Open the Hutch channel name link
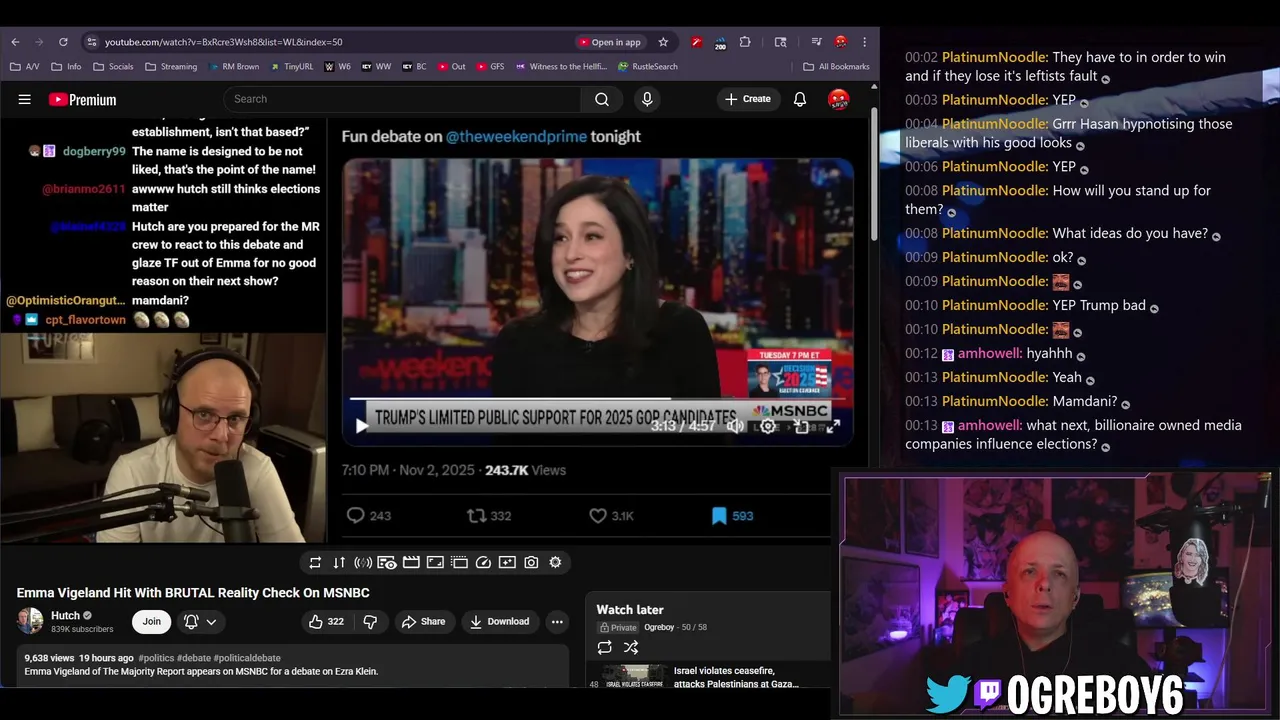 pyautogui.click(x=65, y=615)
